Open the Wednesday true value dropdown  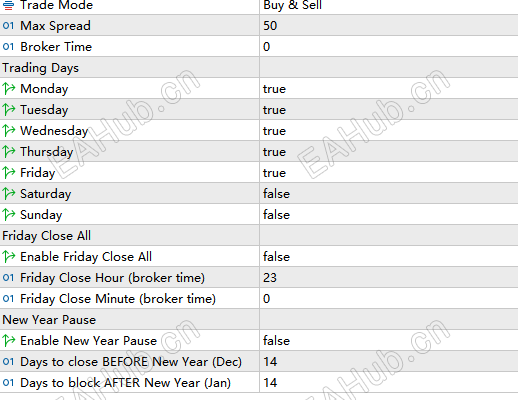tap(389, 131)
